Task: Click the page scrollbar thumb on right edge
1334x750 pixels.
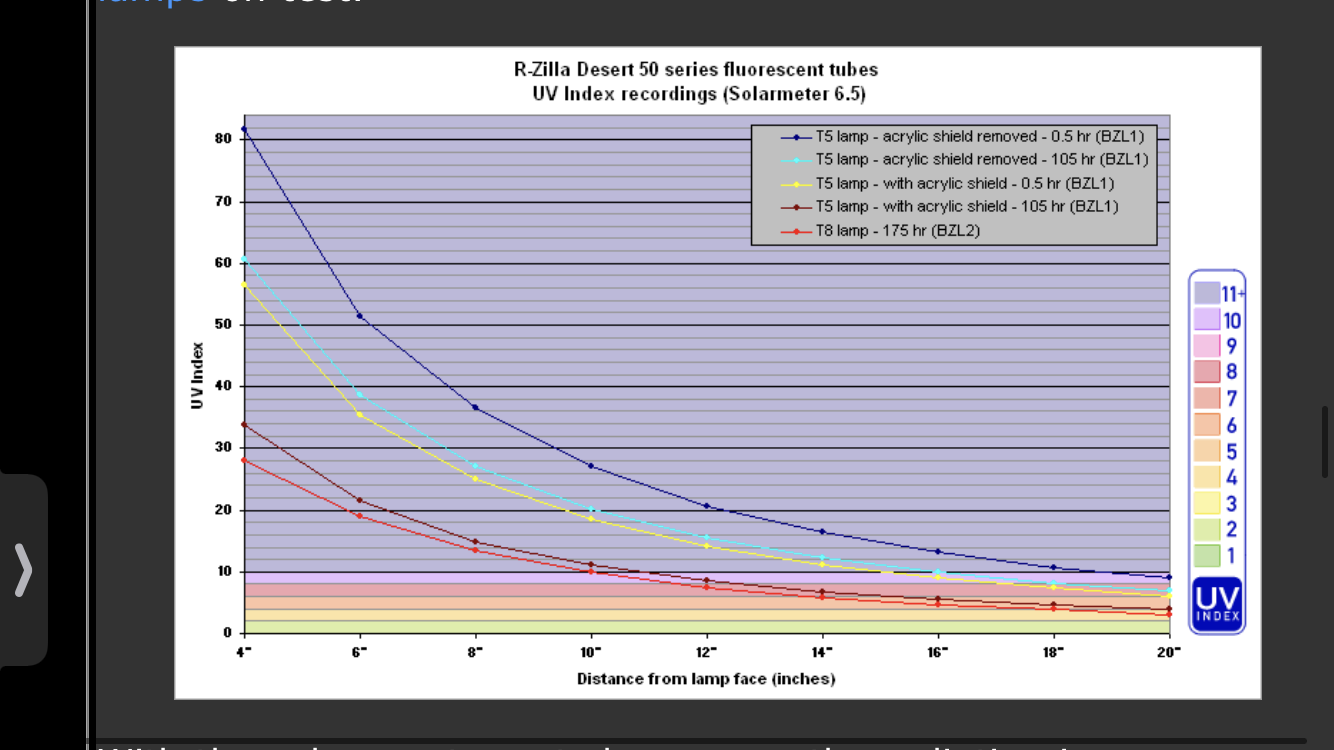Action: tap(1326, 441)
